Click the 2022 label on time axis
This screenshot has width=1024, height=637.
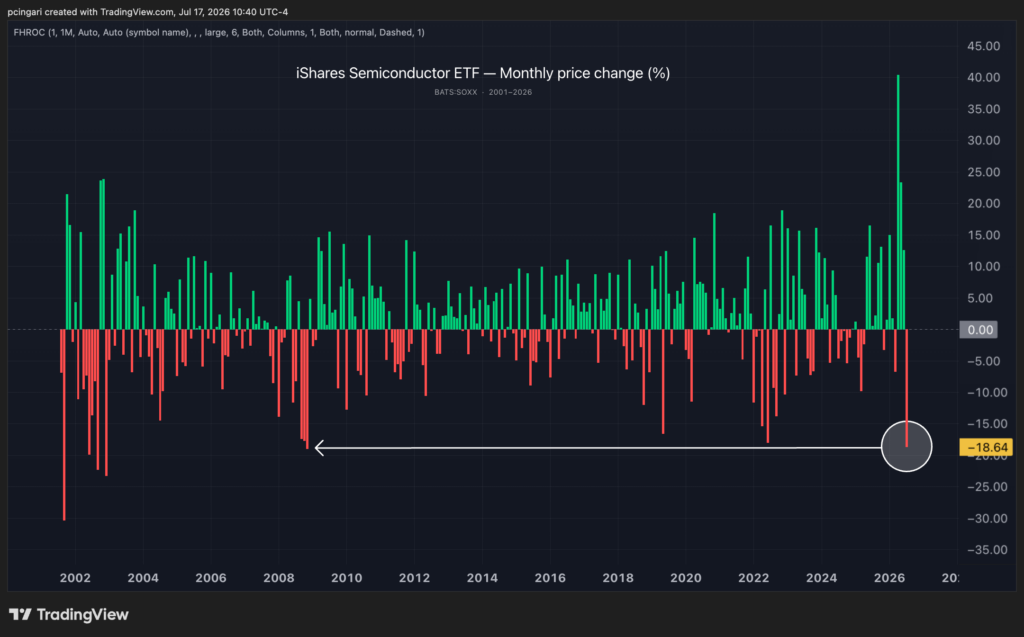coord(754,578)
